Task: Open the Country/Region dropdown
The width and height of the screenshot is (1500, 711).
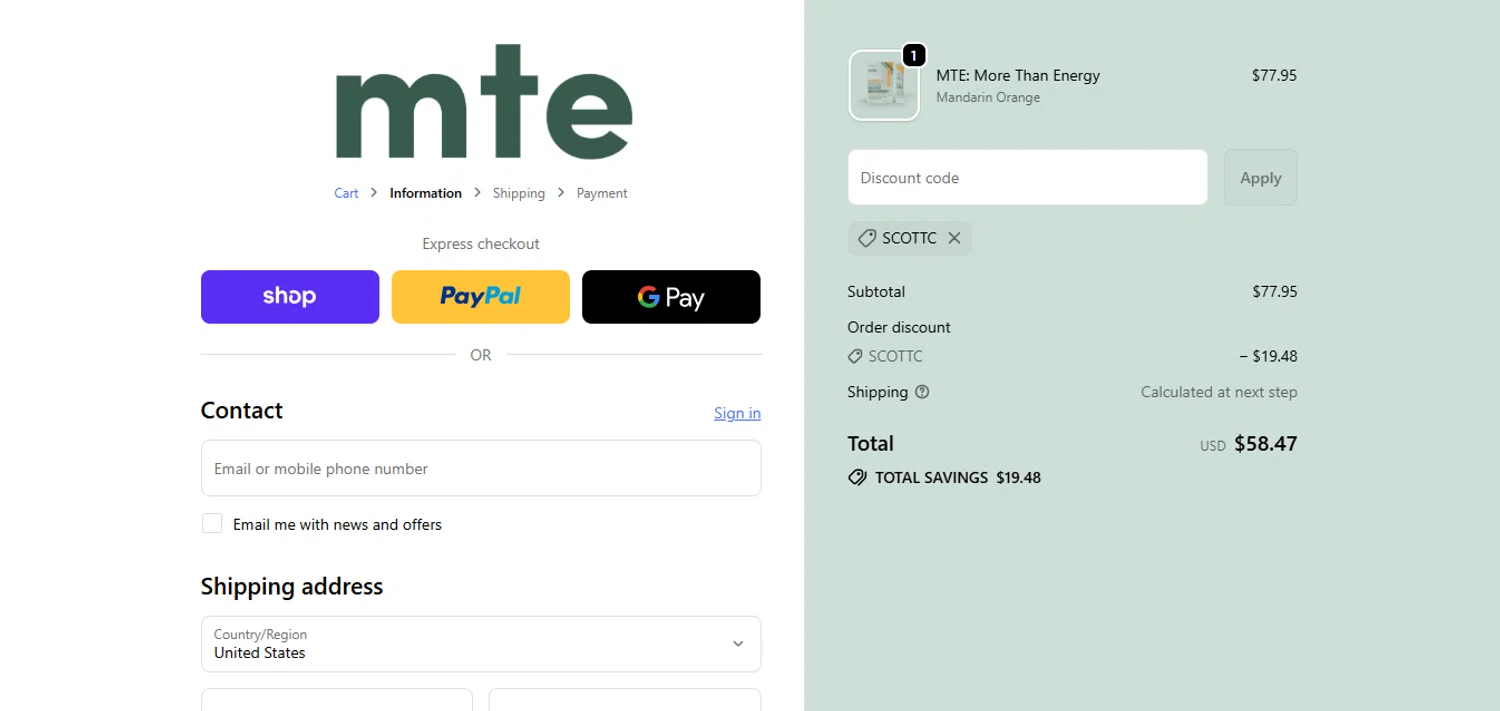Action: 481,644
